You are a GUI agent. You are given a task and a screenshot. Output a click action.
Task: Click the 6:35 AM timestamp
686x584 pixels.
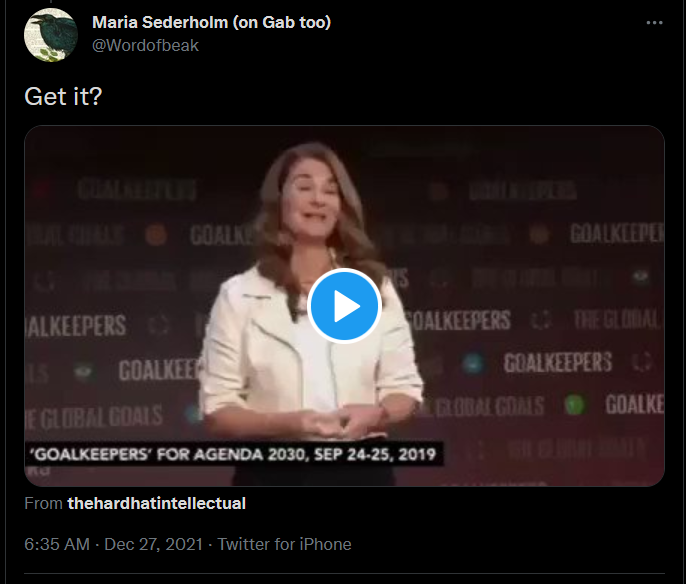click(58, 545)
